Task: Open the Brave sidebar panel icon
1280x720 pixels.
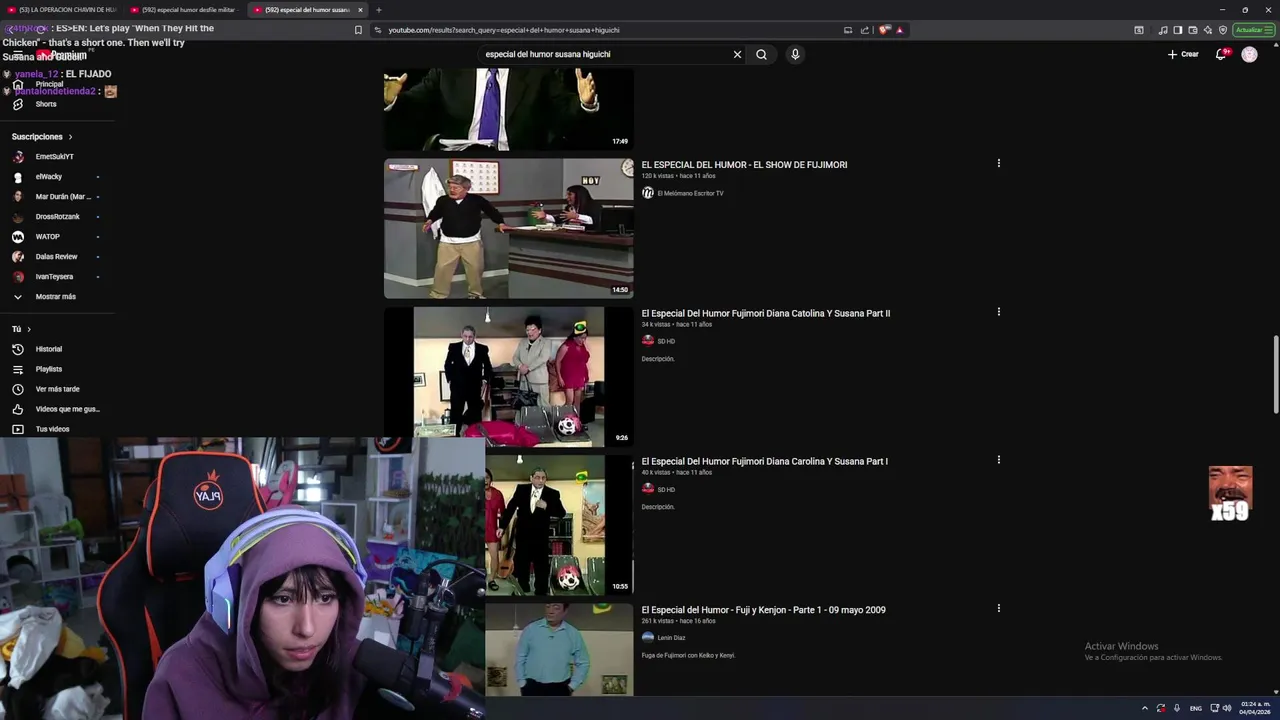Action: click(x=1178, y=30)
